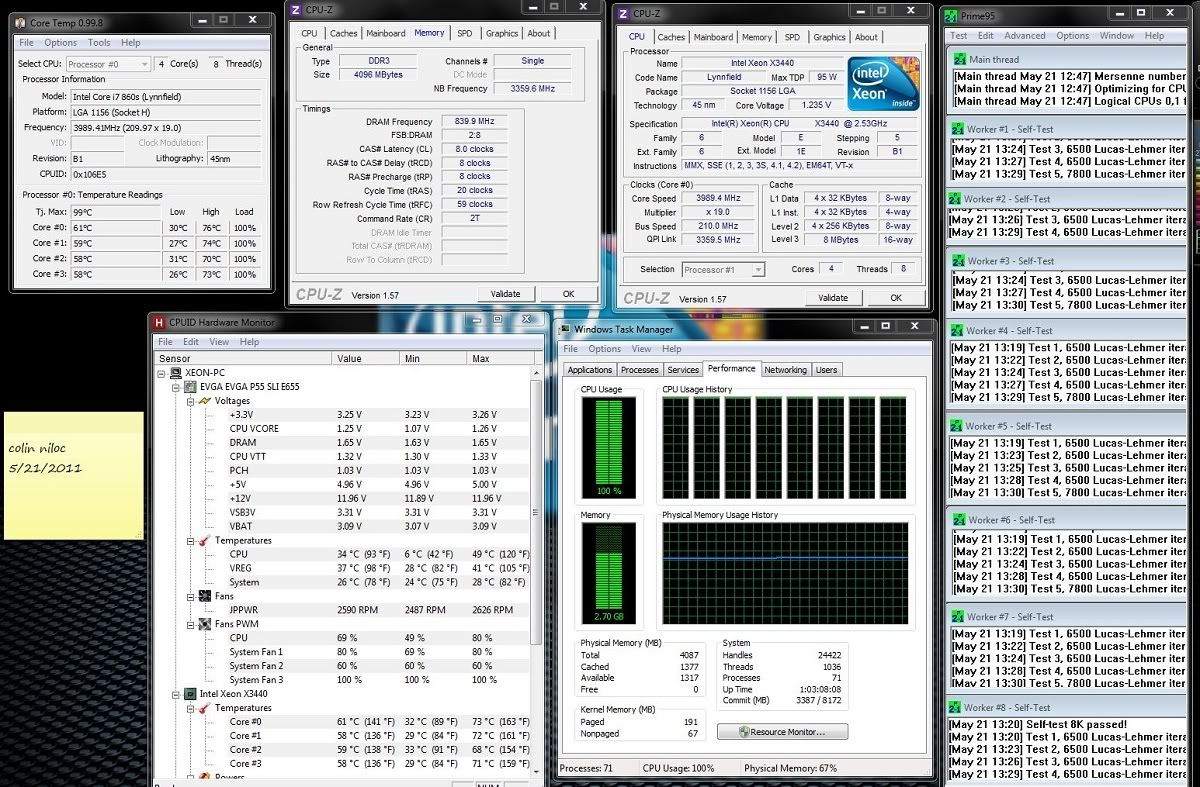Click the Worker #1 Self-Test icon

(x=956, y=131)
